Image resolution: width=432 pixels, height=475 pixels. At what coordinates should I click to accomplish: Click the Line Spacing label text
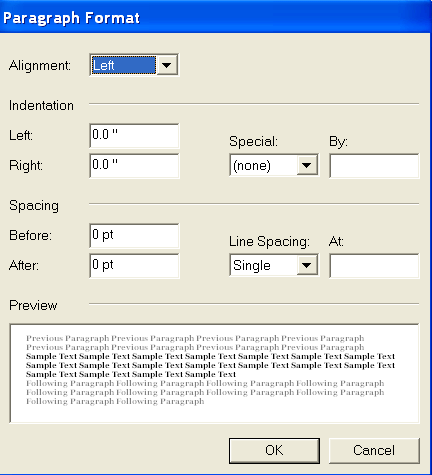[x=269, y=241]
